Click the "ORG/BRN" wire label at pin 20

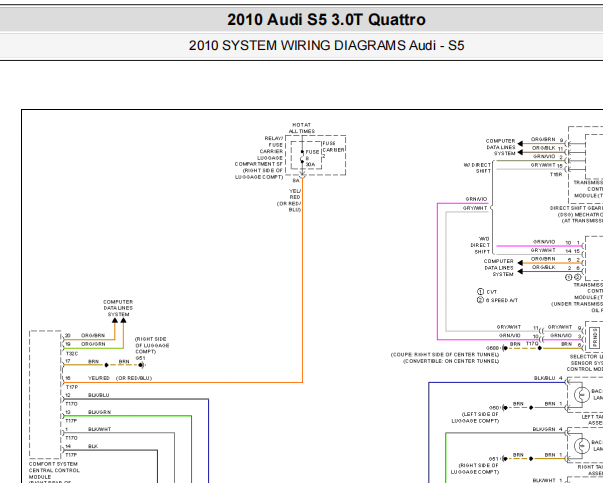(93, 335)
